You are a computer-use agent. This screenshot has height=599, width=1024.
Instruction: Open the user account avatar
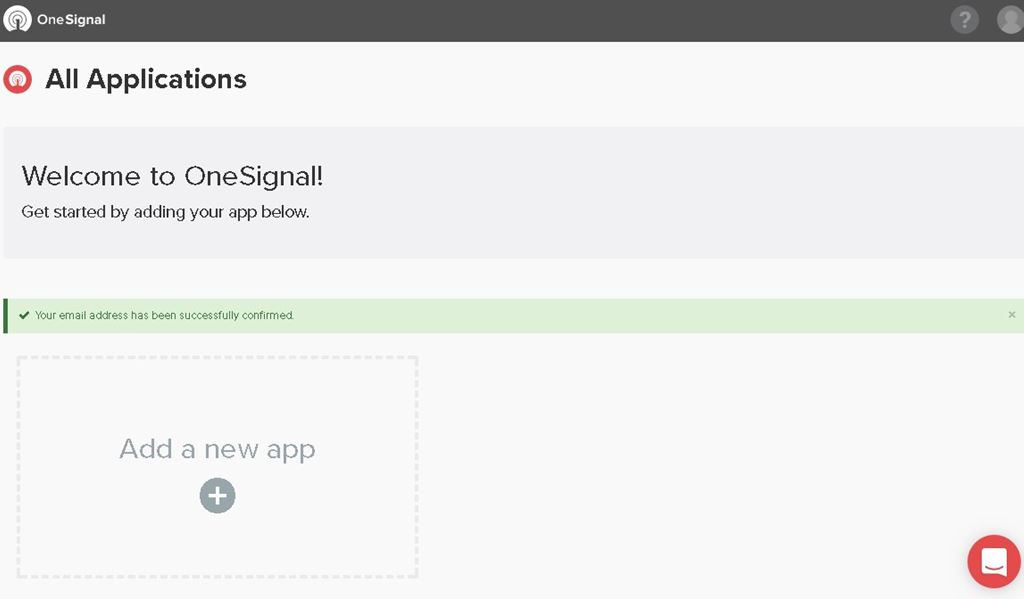[x=1010, y=20]
